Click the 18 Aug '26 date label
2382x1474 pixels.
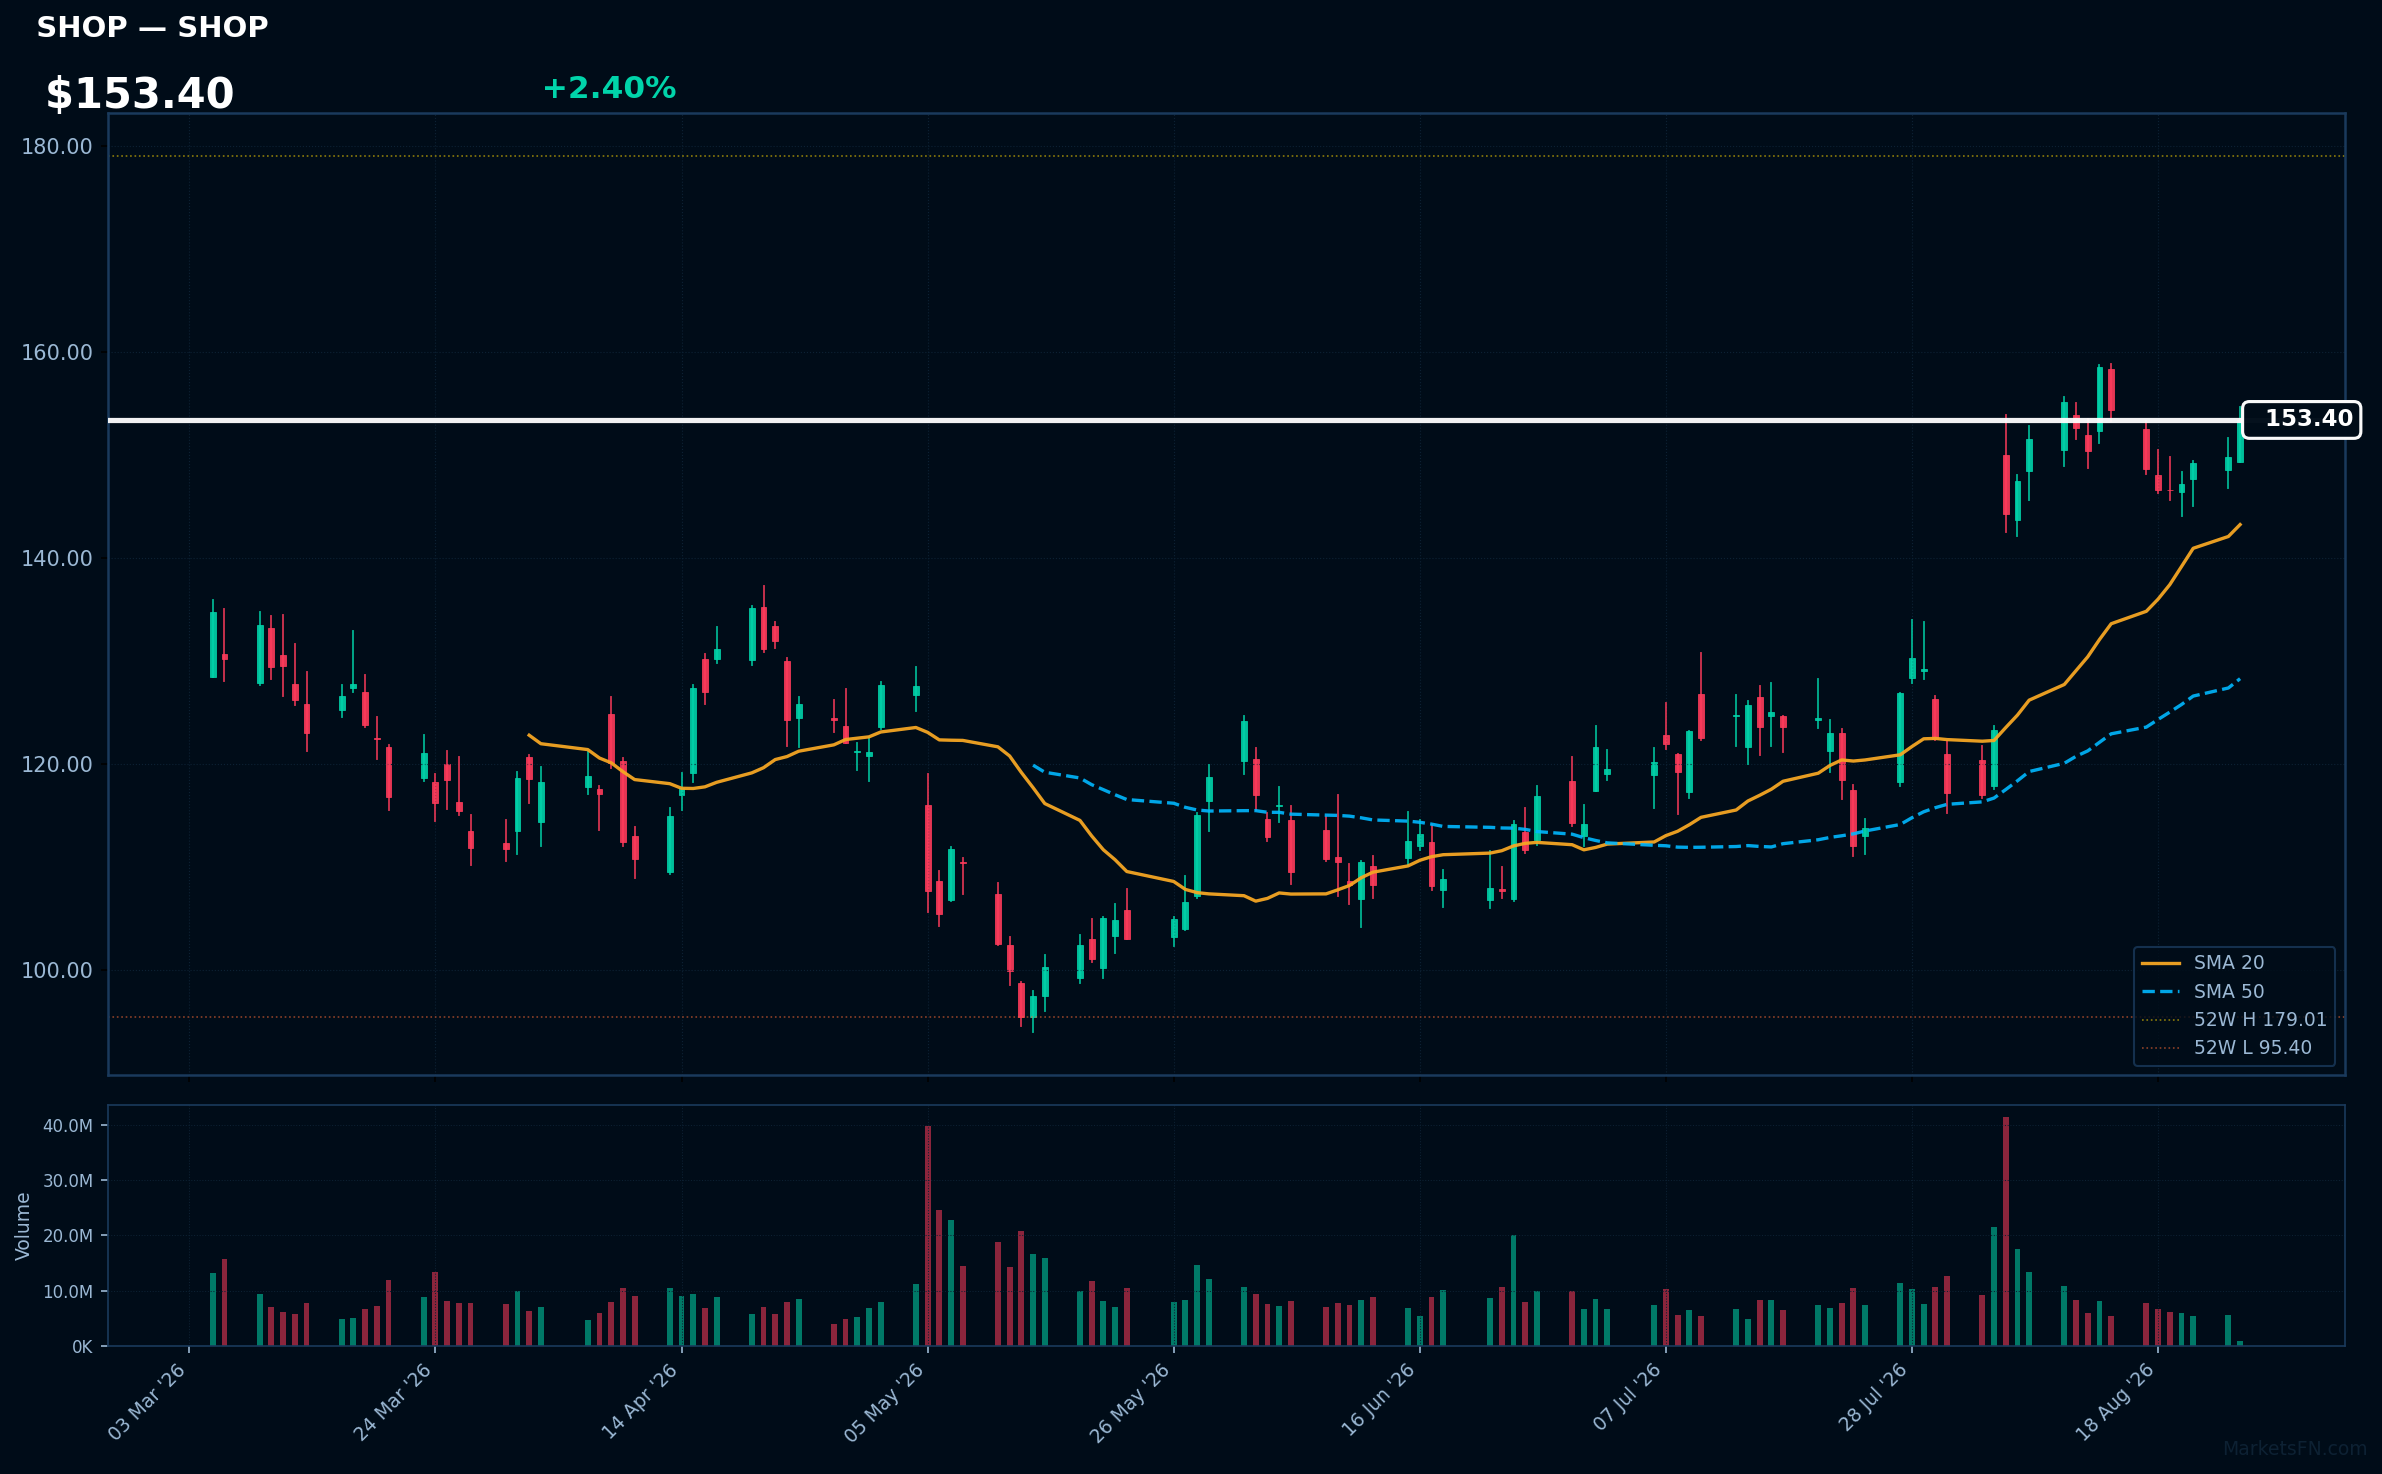(2116, 1401)
